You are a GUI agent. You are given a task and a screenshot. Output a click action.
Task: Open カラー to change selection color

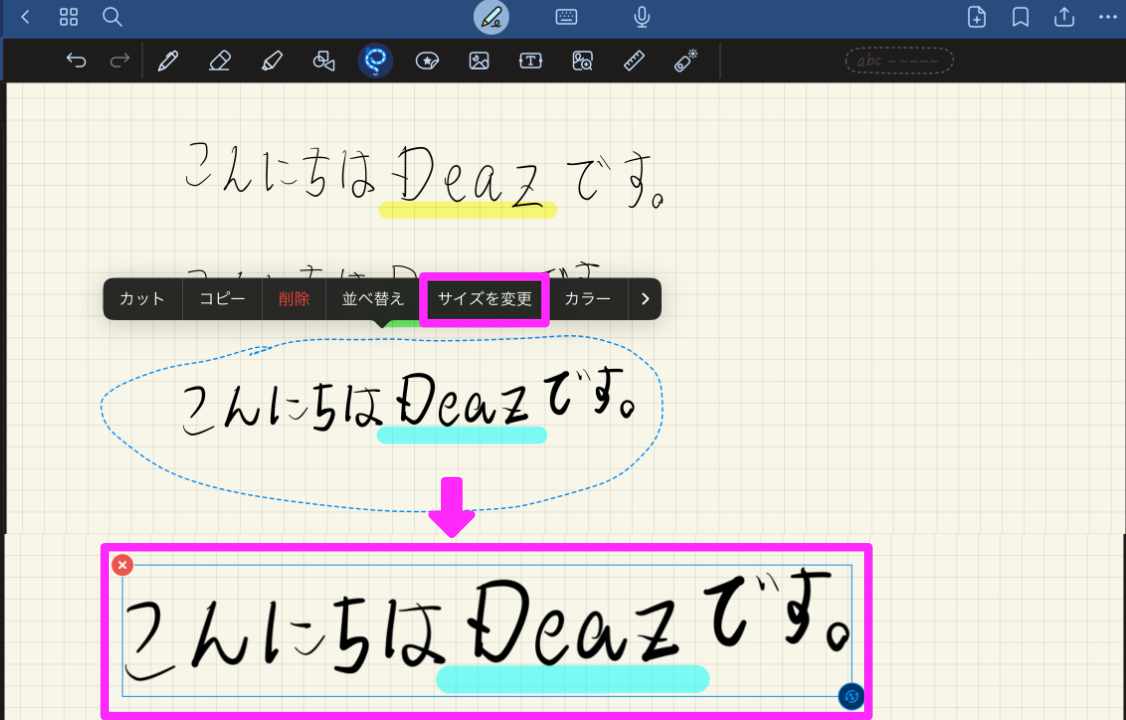coord(588,298)
